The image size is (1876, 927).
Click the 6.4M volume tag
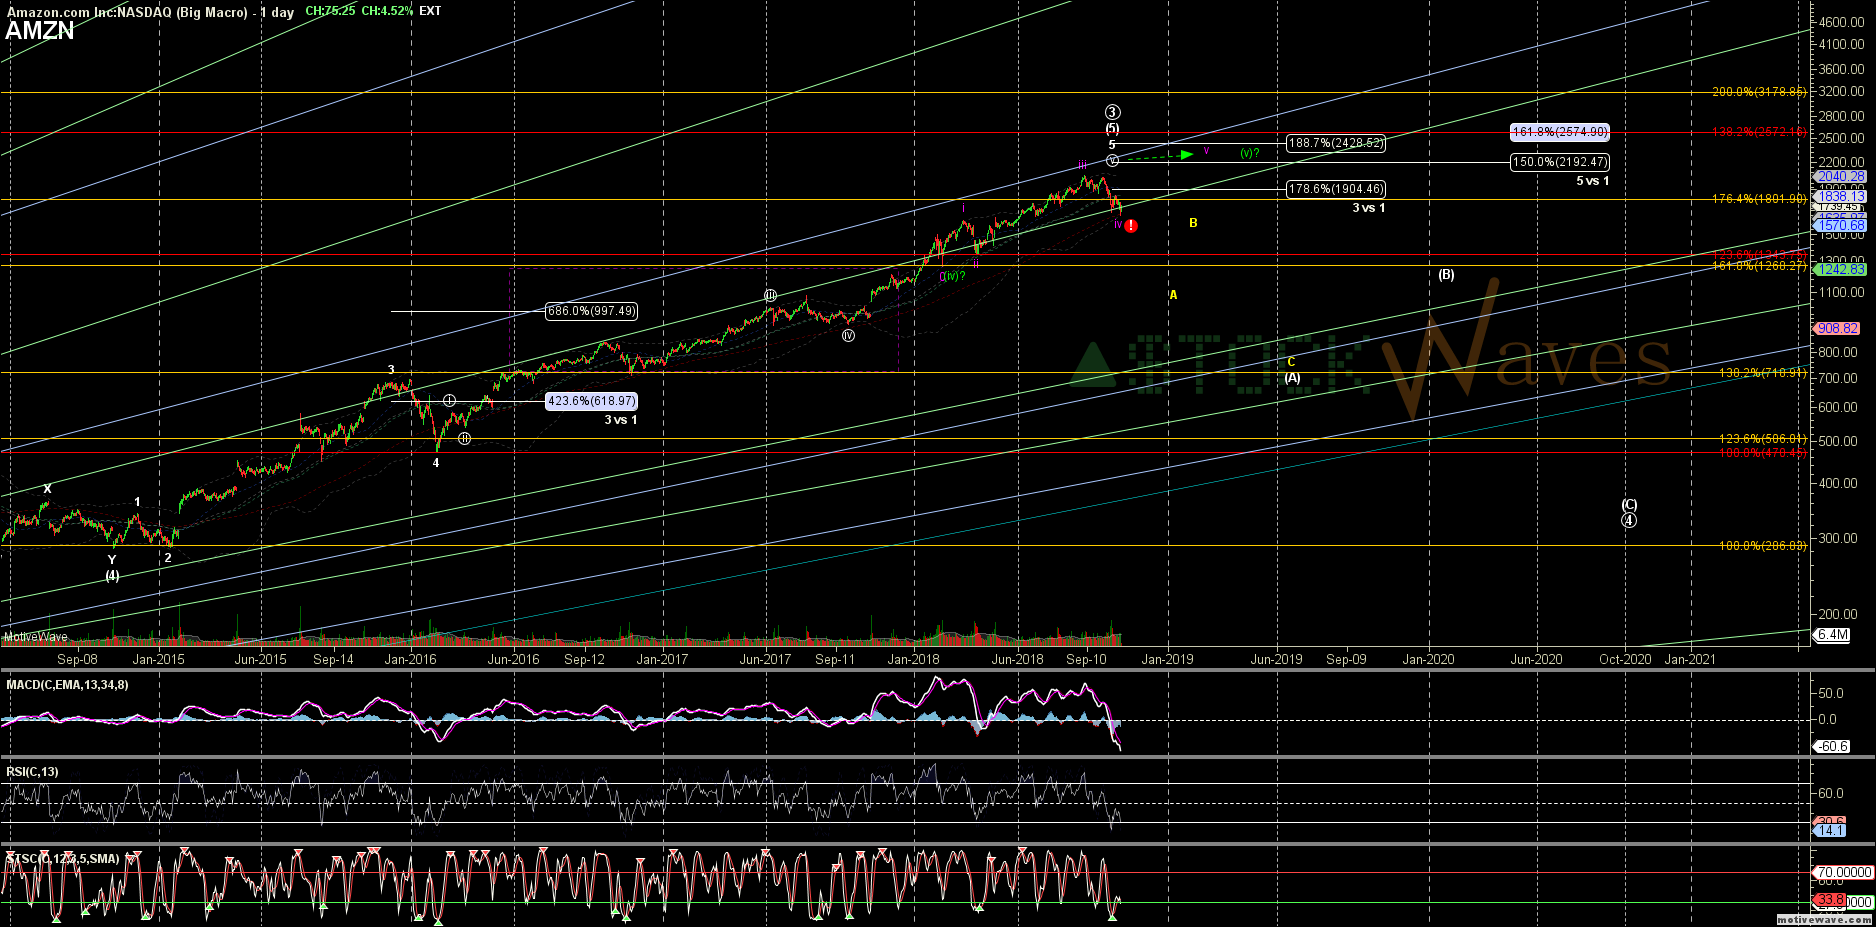[x=1832, y=635]
